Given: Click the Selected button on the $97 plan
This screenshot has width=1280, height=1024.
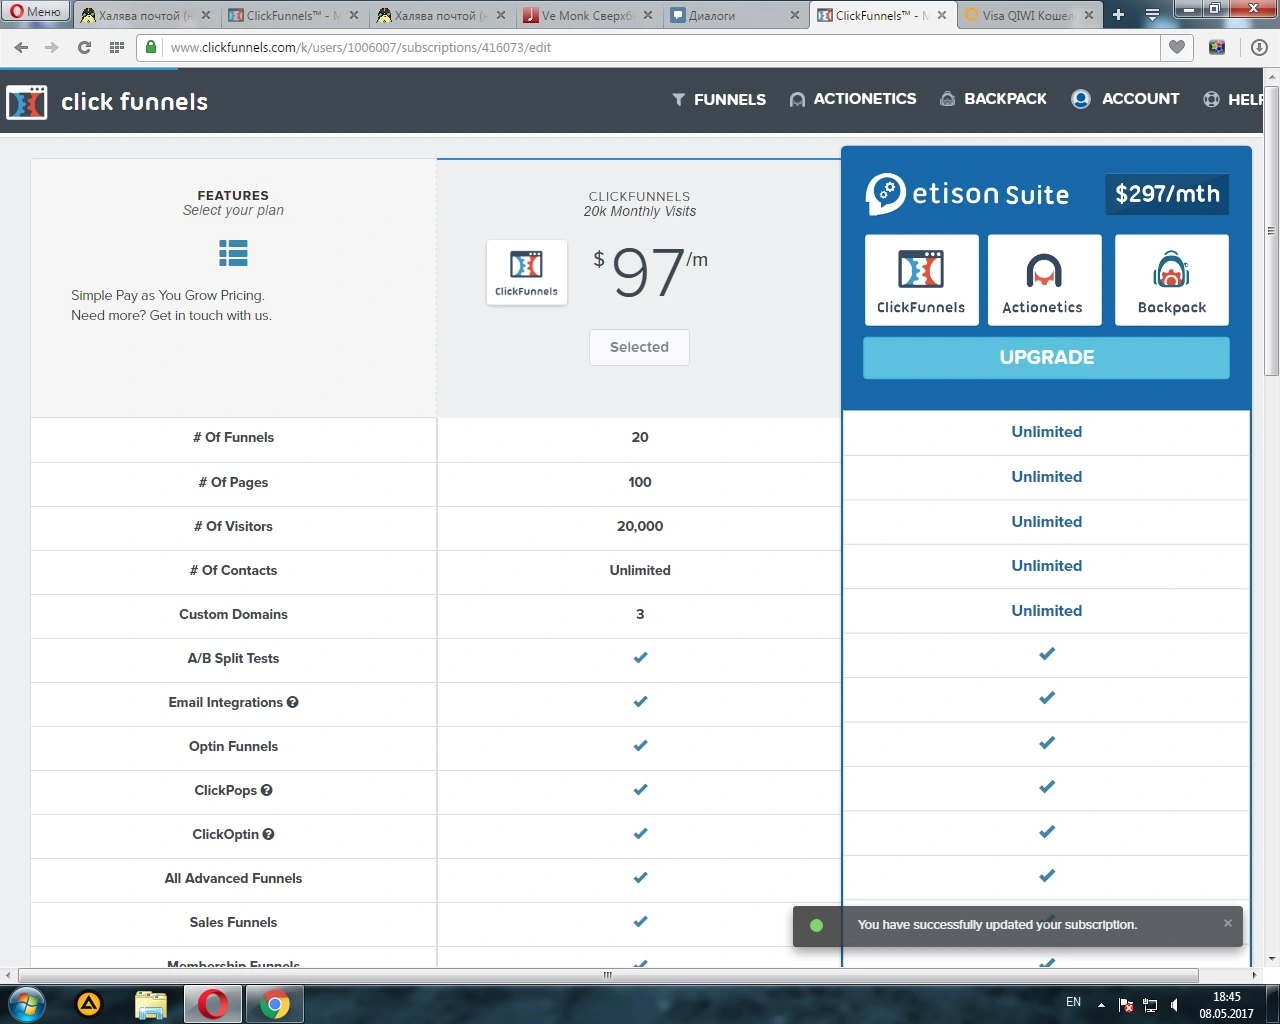Looking at the screenshot, I should 639,347.
